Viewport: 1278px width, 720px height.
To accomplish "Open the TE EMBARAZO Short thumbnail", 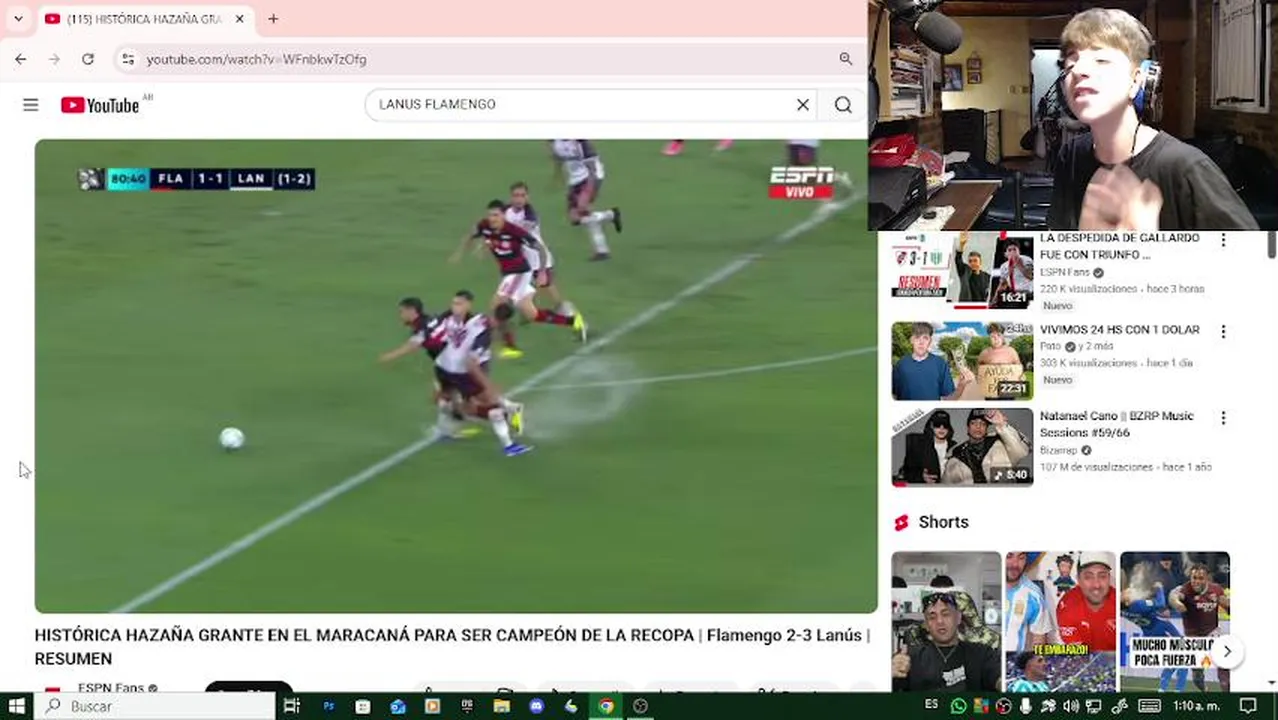I will pyautogui.click(x=1060, y=621).
